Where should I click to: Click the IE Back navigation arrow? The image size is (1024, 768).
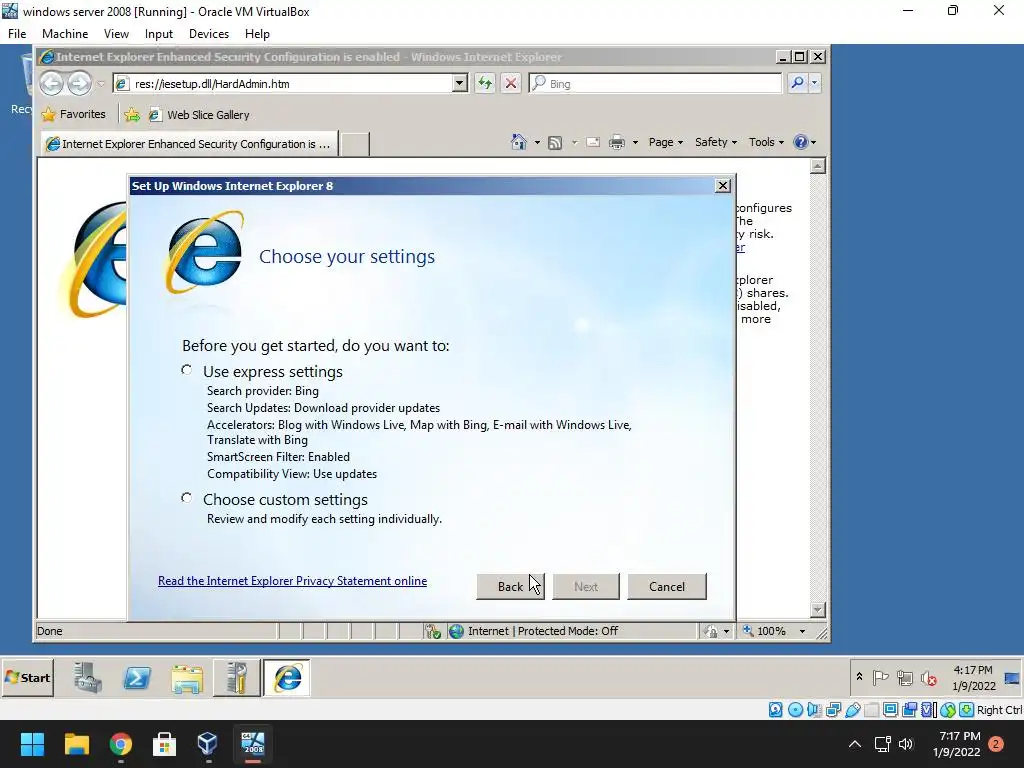(52, 84)
